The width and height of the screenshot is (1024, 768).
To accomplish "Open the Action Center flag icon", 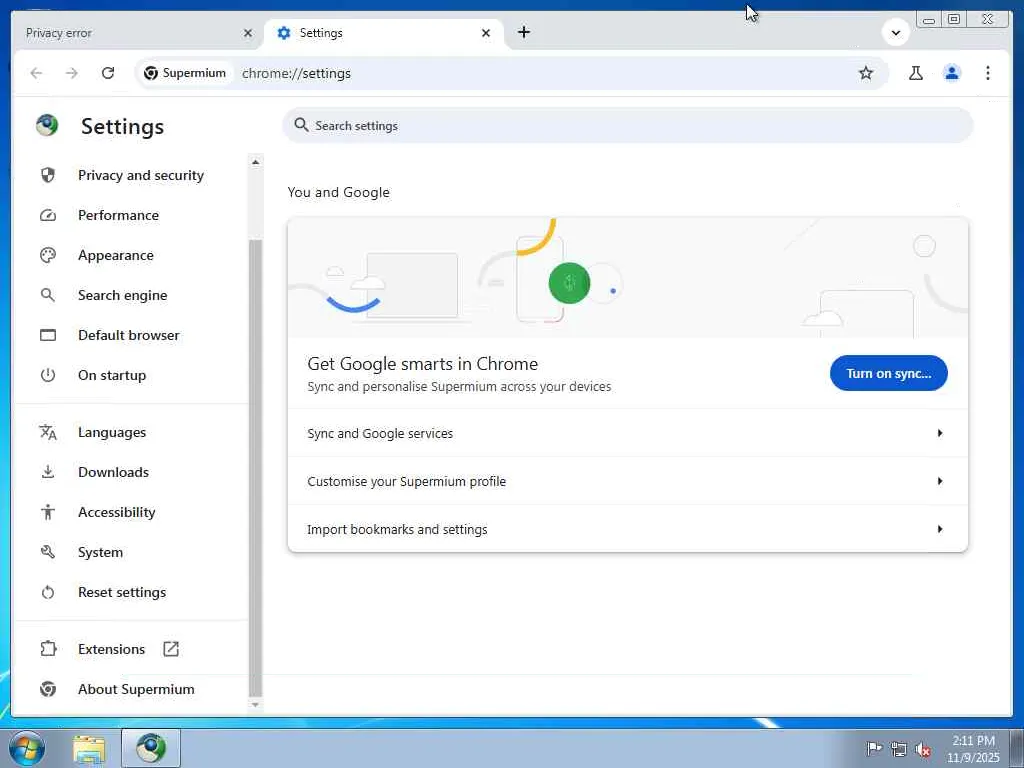I will [874, 750].
